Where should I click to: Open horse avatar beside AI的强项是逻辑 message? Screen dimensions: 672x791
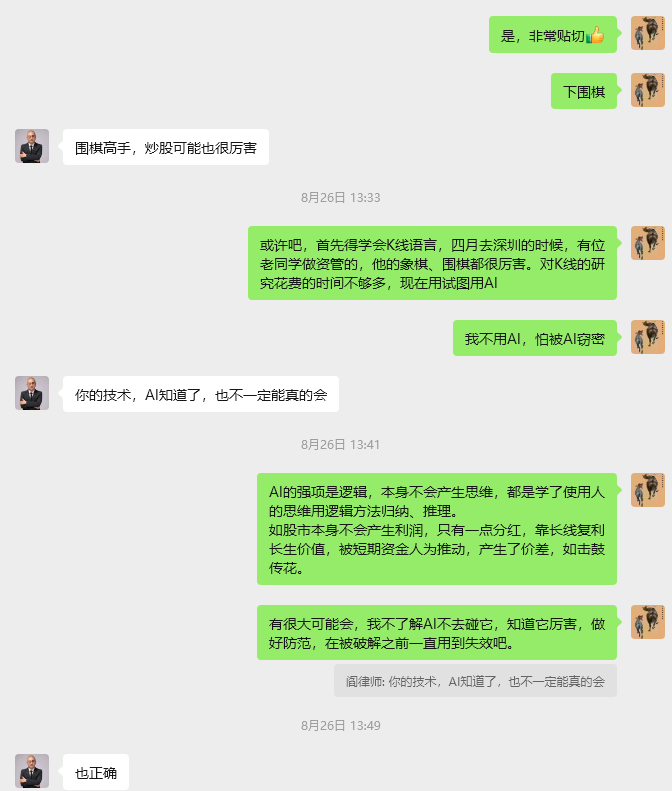pos(648,490)
